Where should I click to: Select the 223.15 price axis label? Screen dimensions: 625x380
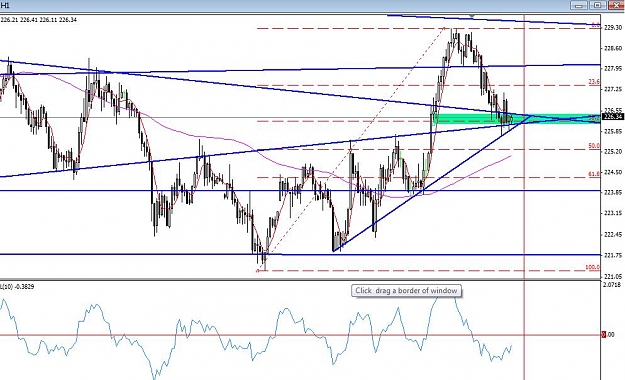click(x=613, y=213)
